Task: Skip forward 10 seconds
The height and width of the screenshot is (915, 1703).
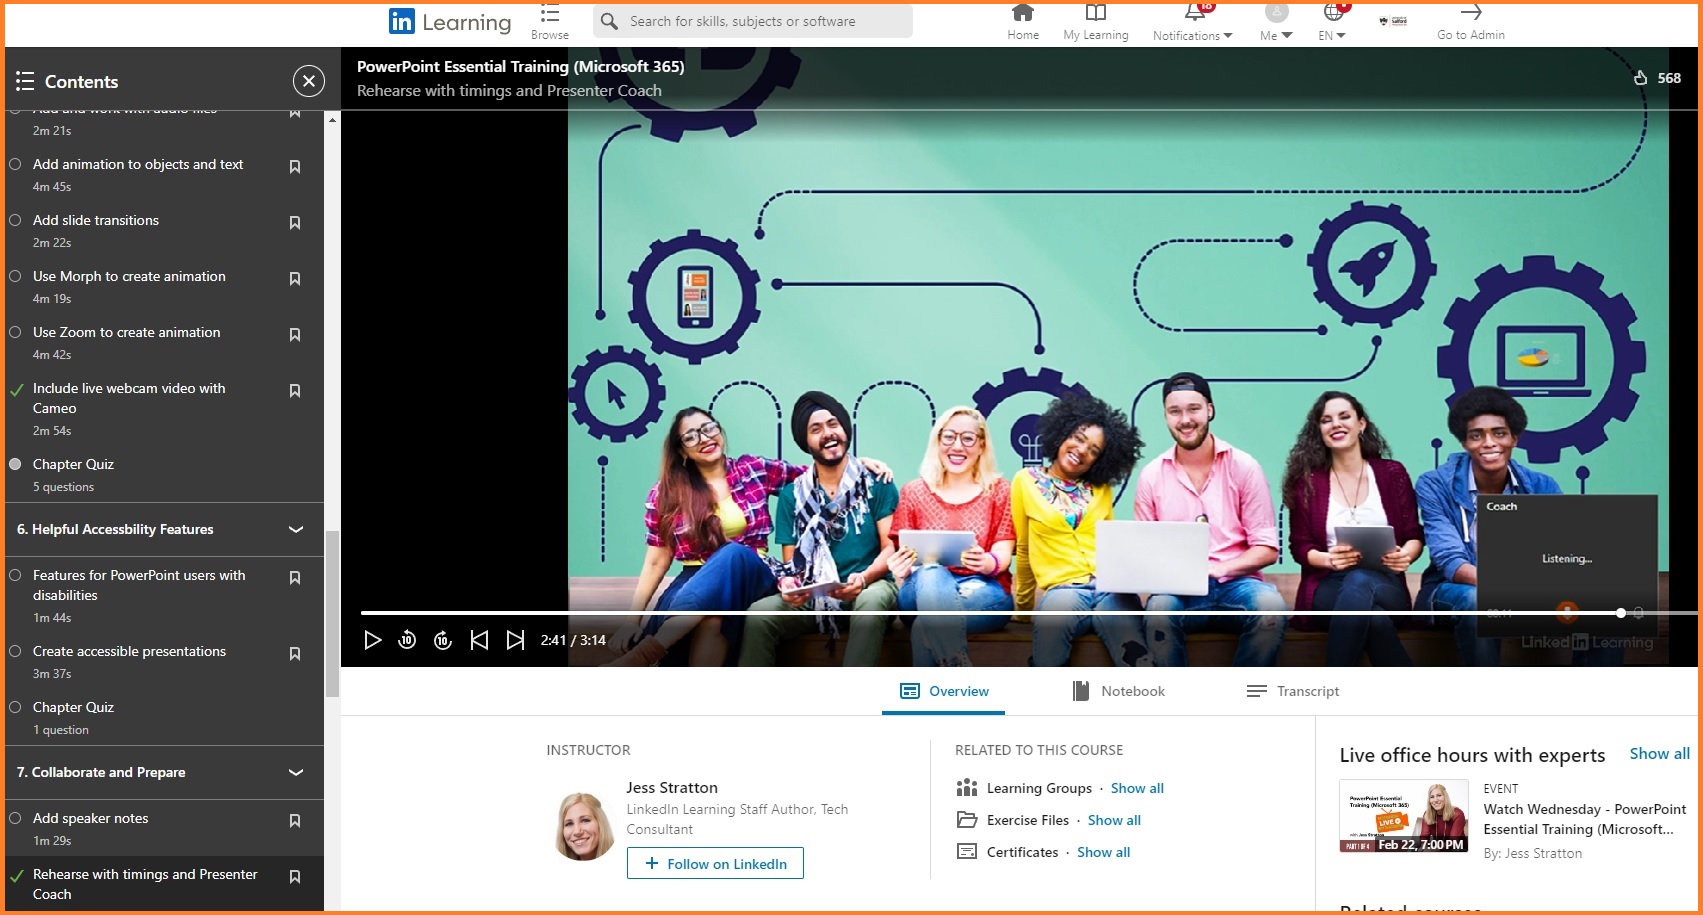Action: click(x=443, y=640)
